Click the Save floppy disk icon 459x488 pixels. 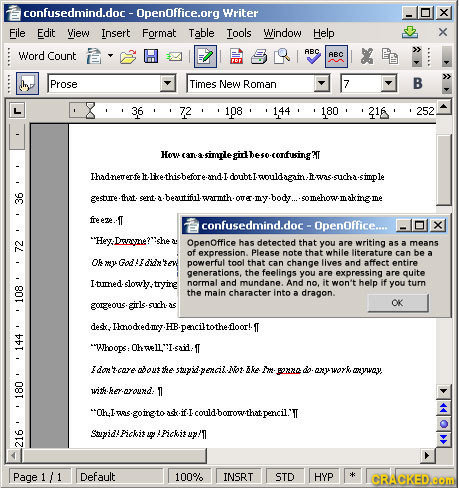click(151, 56)
